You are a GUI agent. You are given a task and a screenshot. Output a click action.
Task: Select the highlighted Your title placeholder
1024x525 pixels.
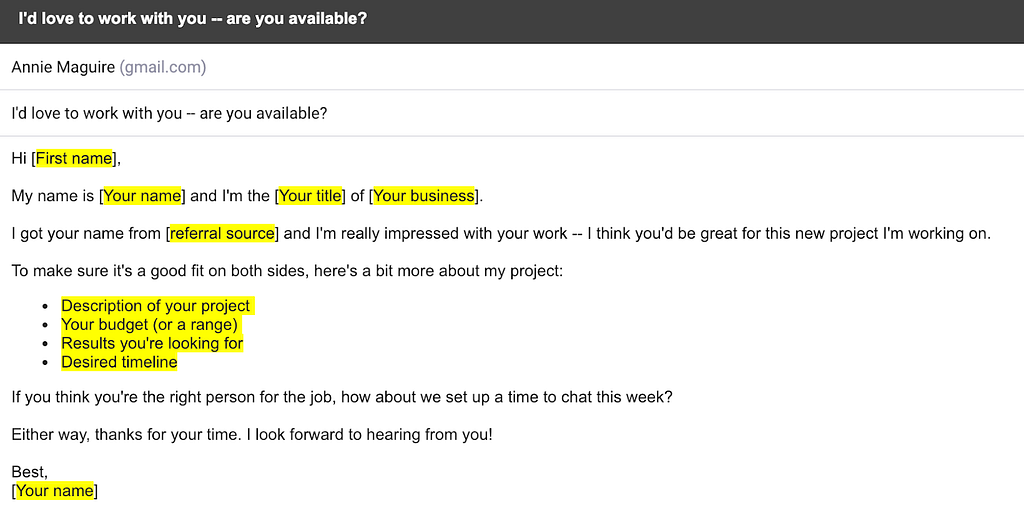click(310, 196)
